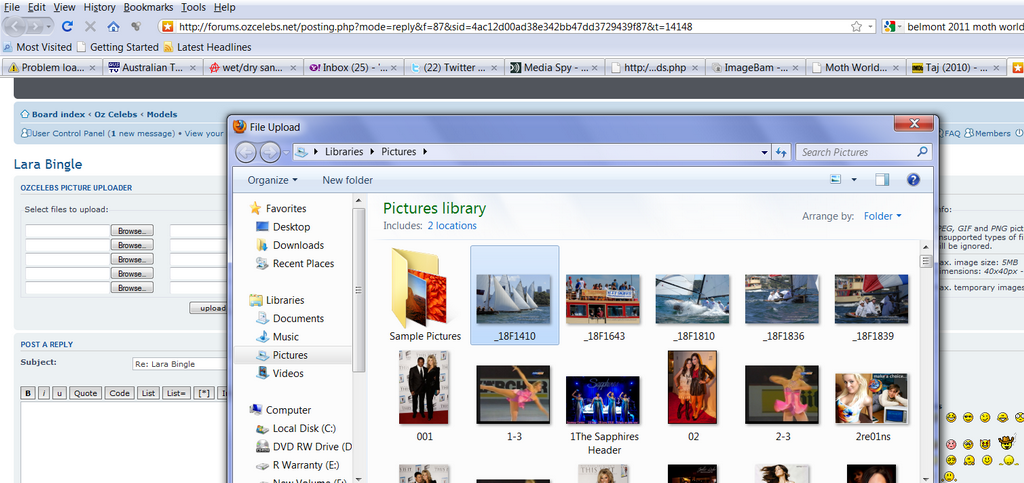The height and width of the screenshot is (483, 1024).
Task: Toggle bold with the B formatting button
Action: pos(29,393)
